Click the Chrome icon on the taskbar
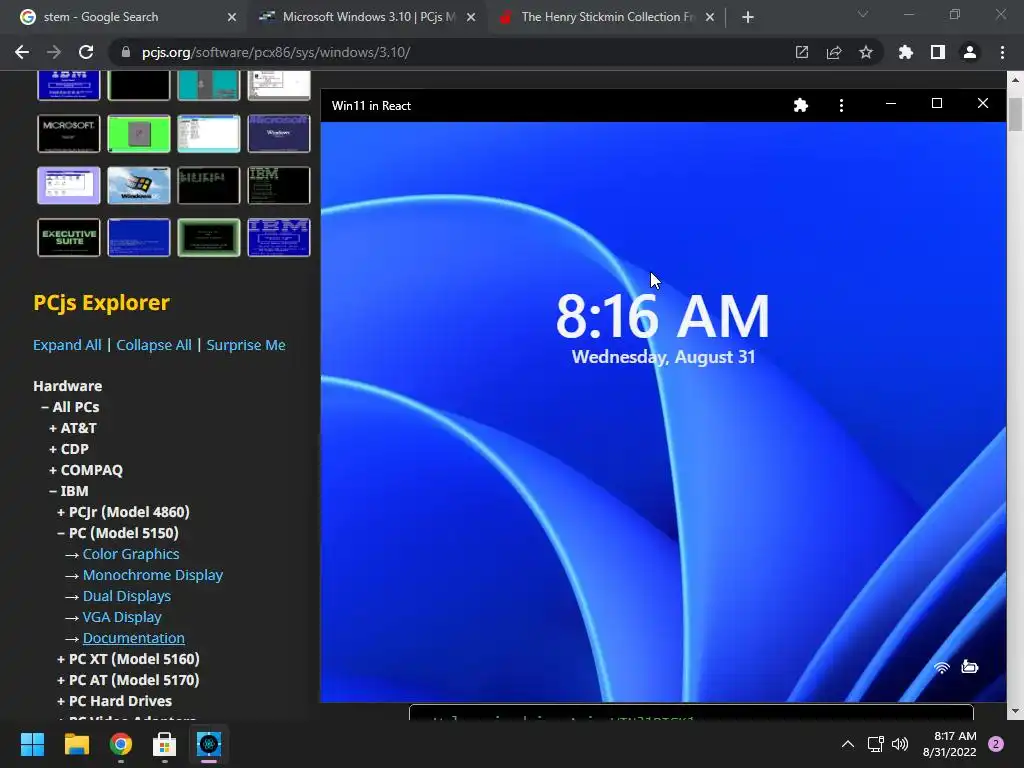Viewport: 1024px width, 768px height. point(121,744)
